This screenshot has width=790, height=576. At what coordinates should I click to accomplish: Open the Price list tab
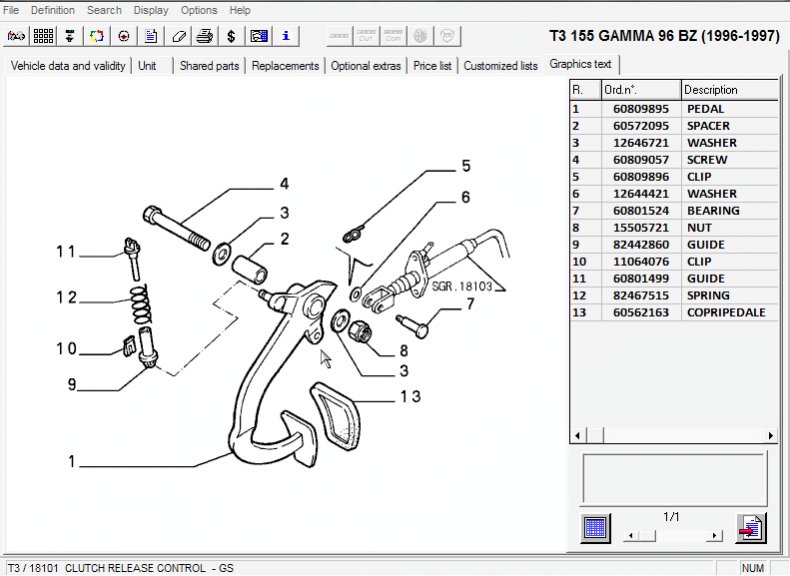pos(432,66)
